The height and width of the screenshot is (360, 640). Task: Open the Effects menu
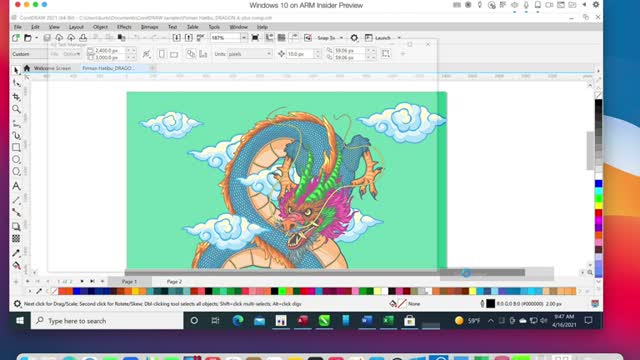[124, 27]
